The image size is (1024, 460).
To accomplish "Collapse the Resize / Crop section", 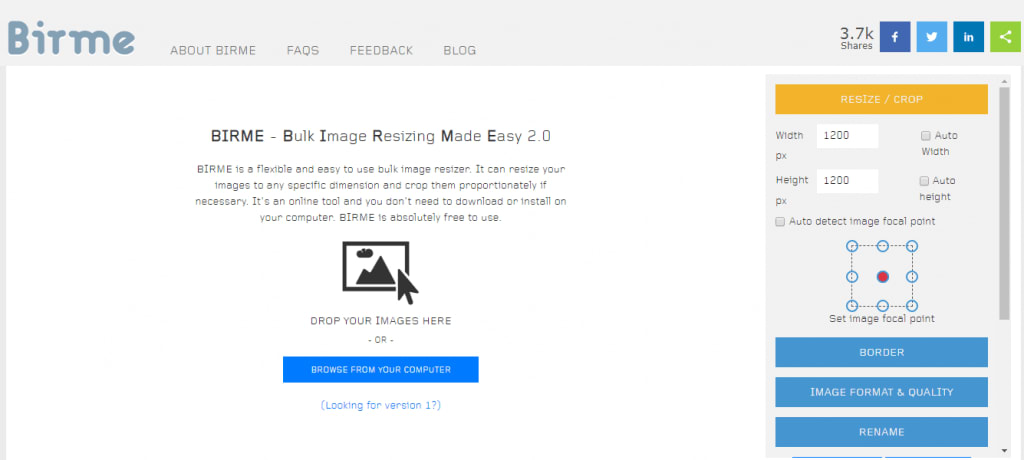I will (x=881, y=99).
